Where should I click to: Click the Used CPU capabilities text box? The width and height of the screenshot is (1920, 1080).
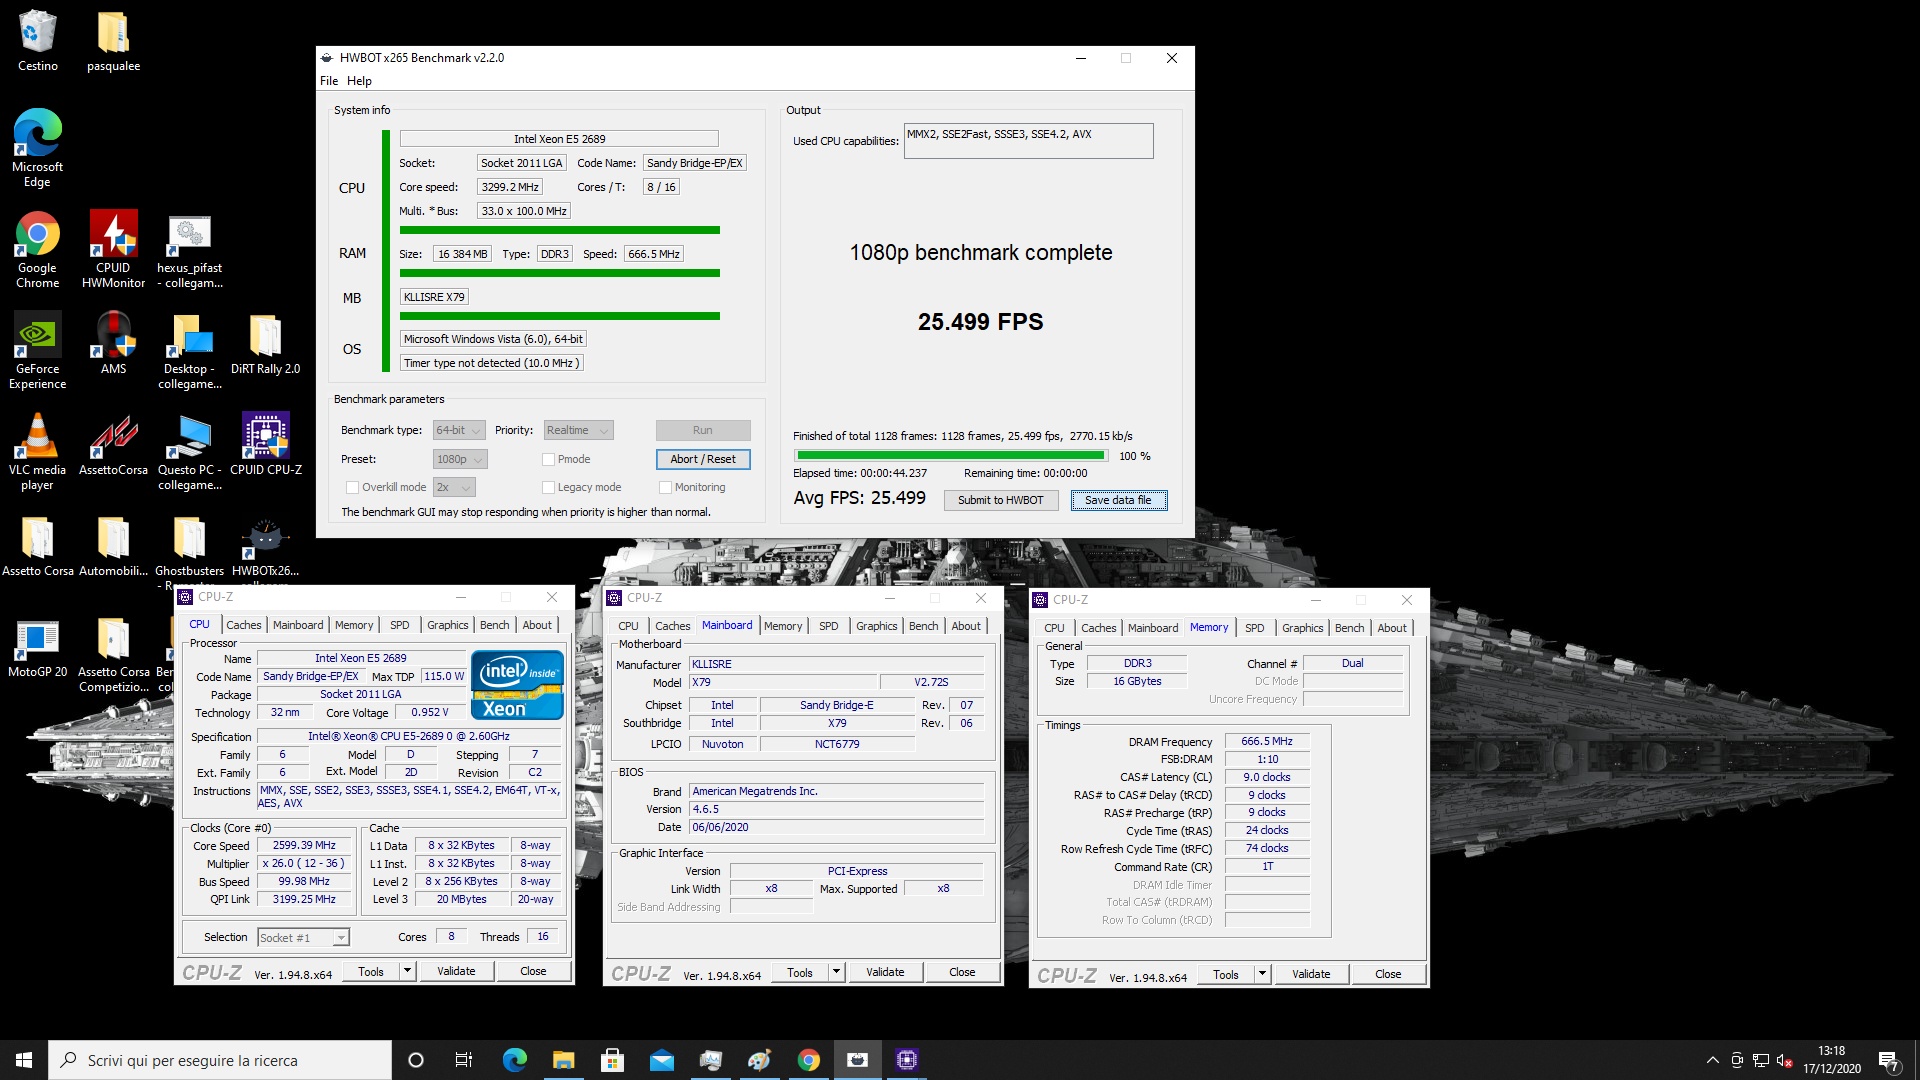coord(1028,141)
